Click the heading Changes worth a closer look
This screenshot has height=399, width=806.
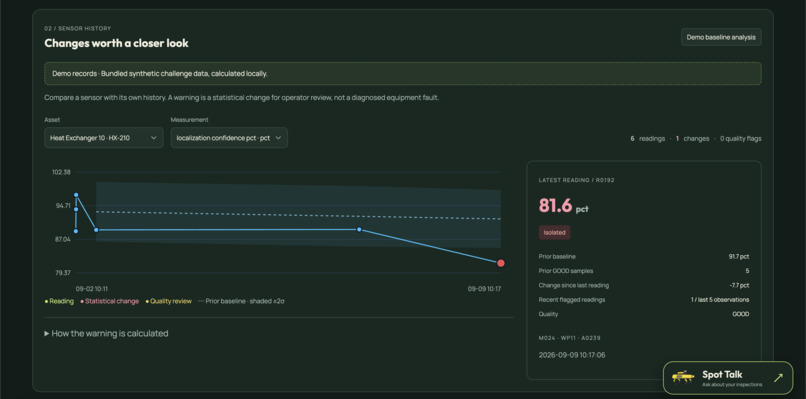click(x=116, y=43)
